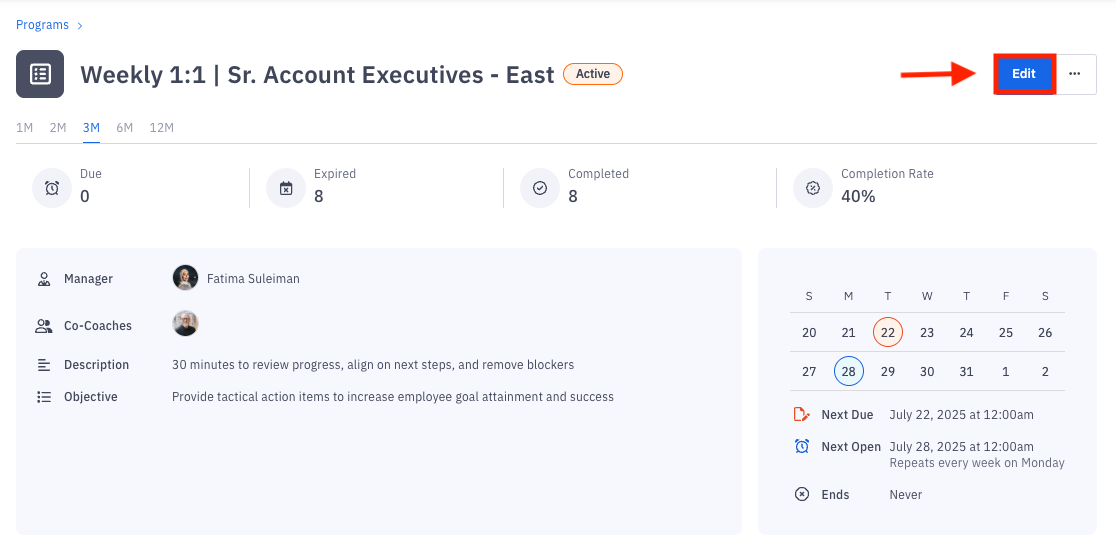This screenshot has width=1116, height=547.
Task: Click the Expired calendar icon
Action: click(286, 188)
